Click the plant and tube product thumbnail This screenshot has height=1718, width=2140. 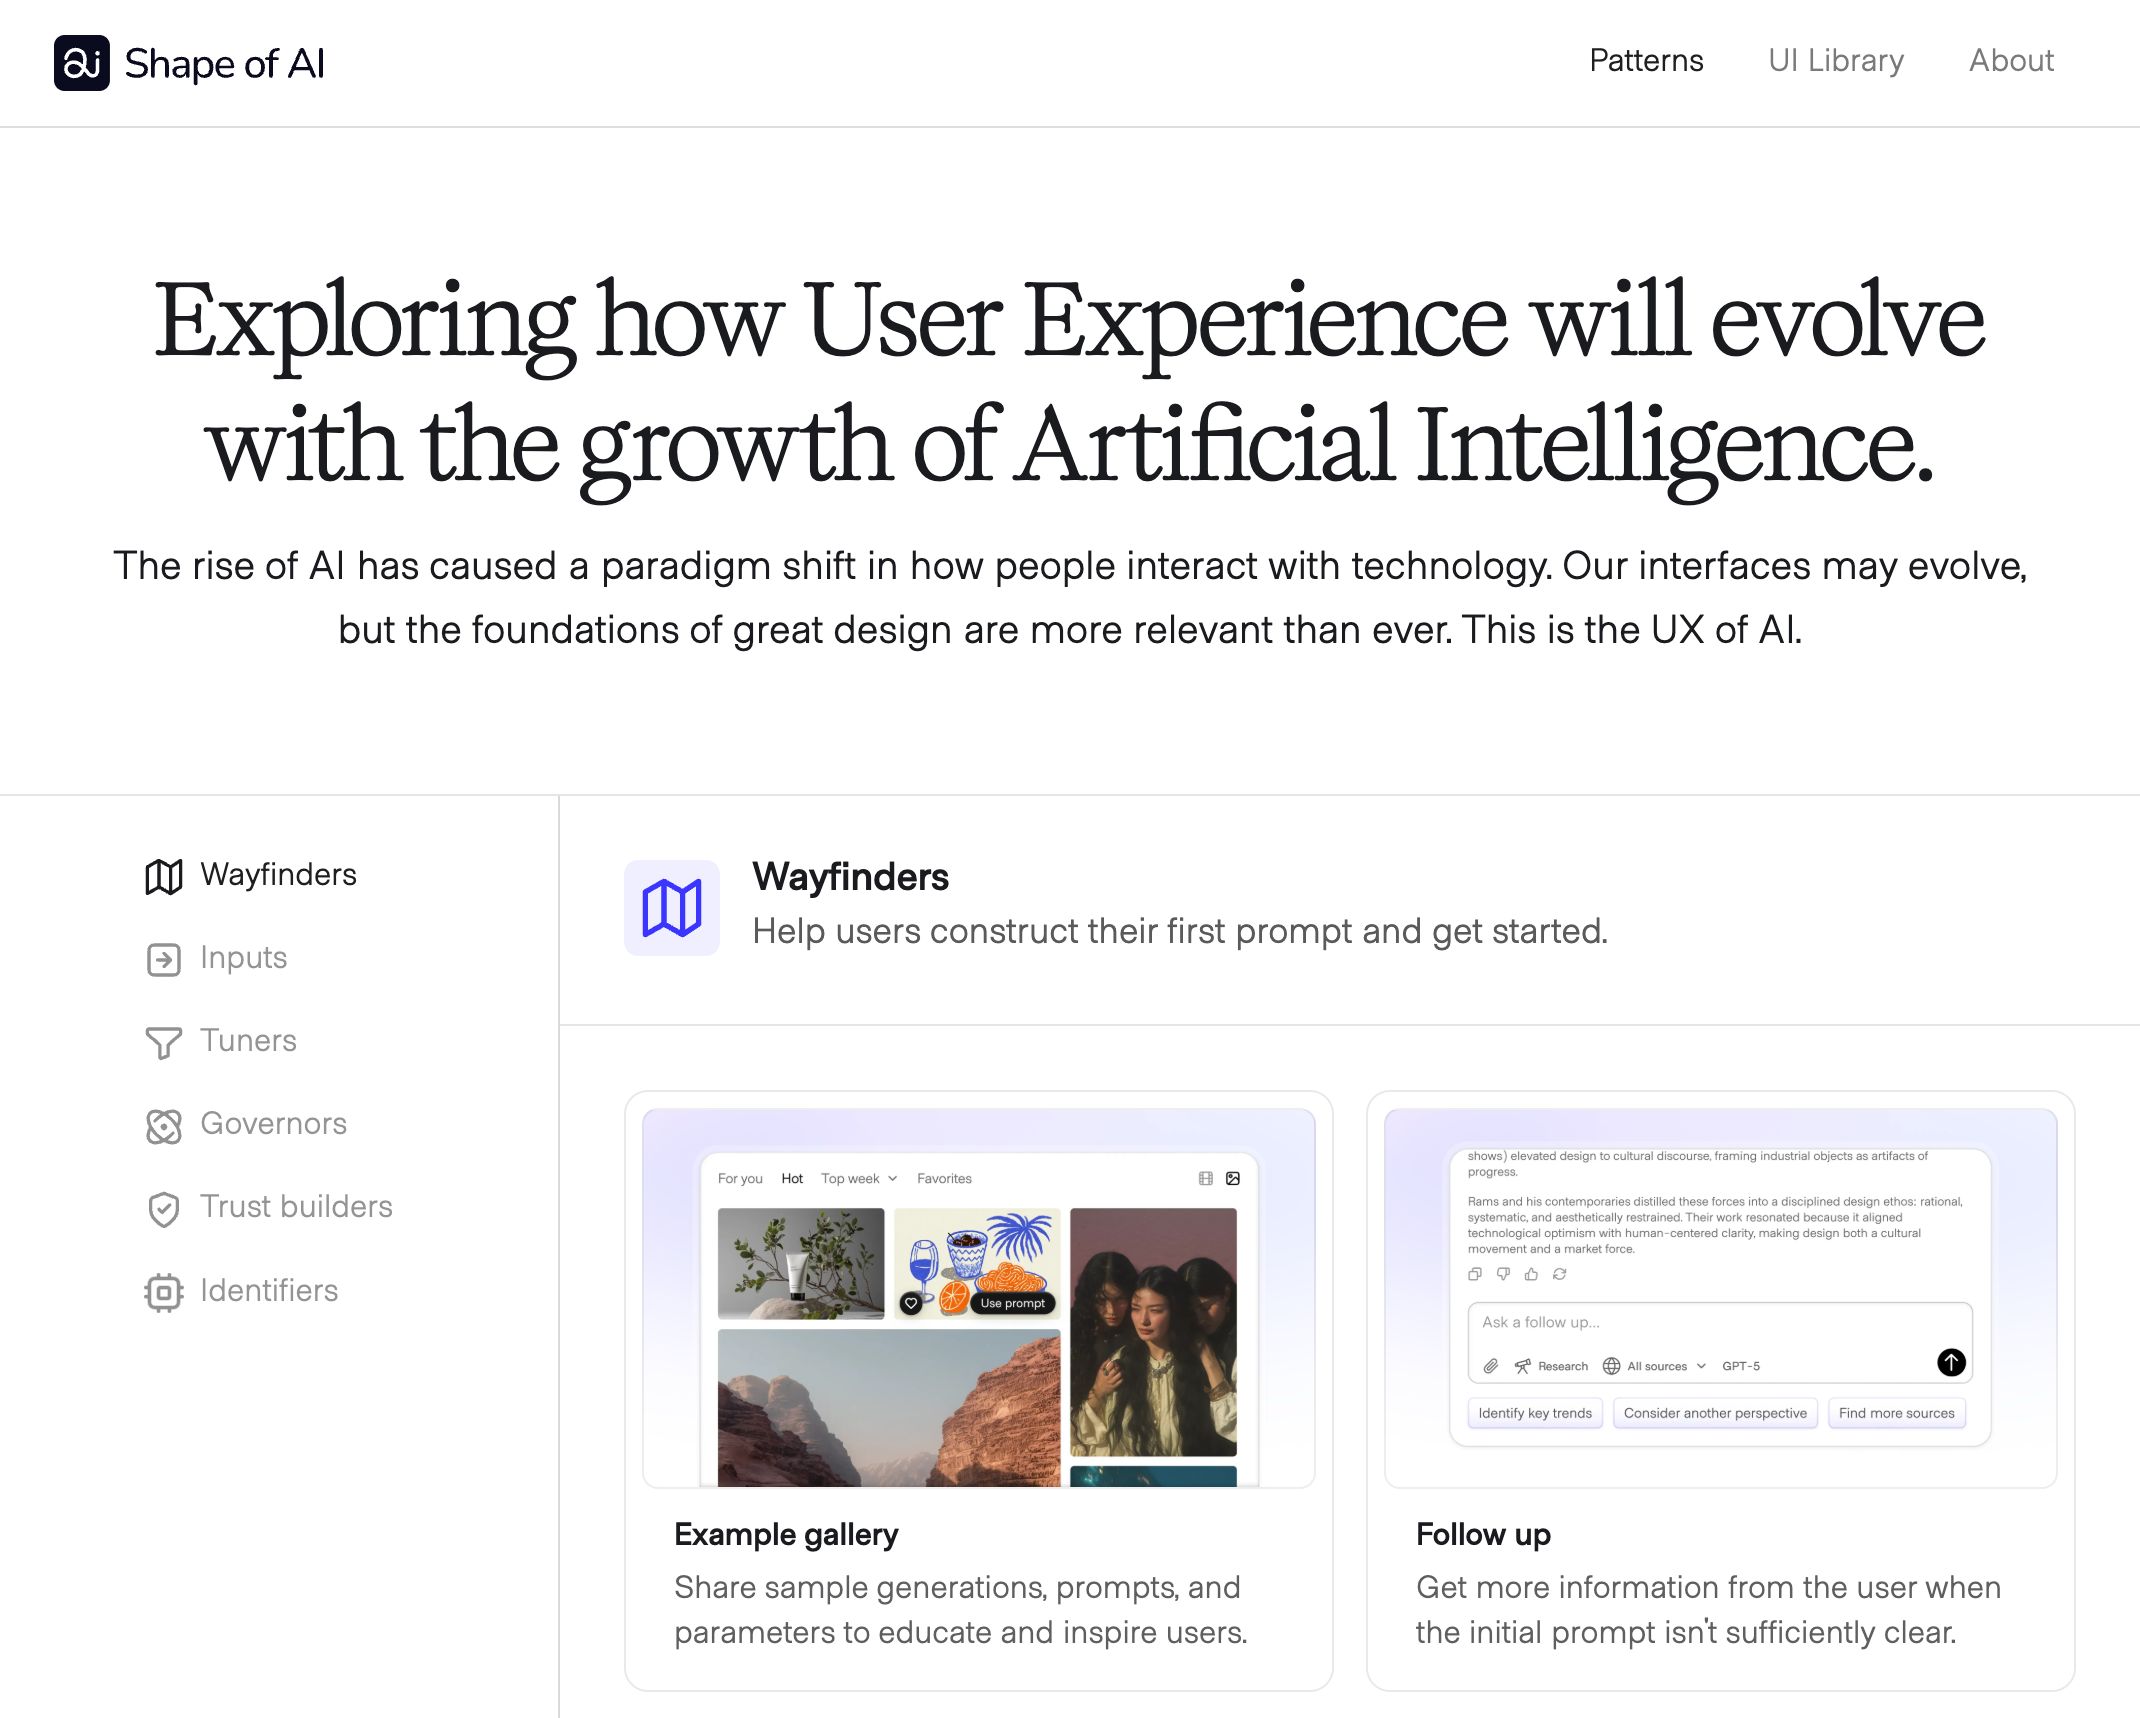pos(801,1263)
